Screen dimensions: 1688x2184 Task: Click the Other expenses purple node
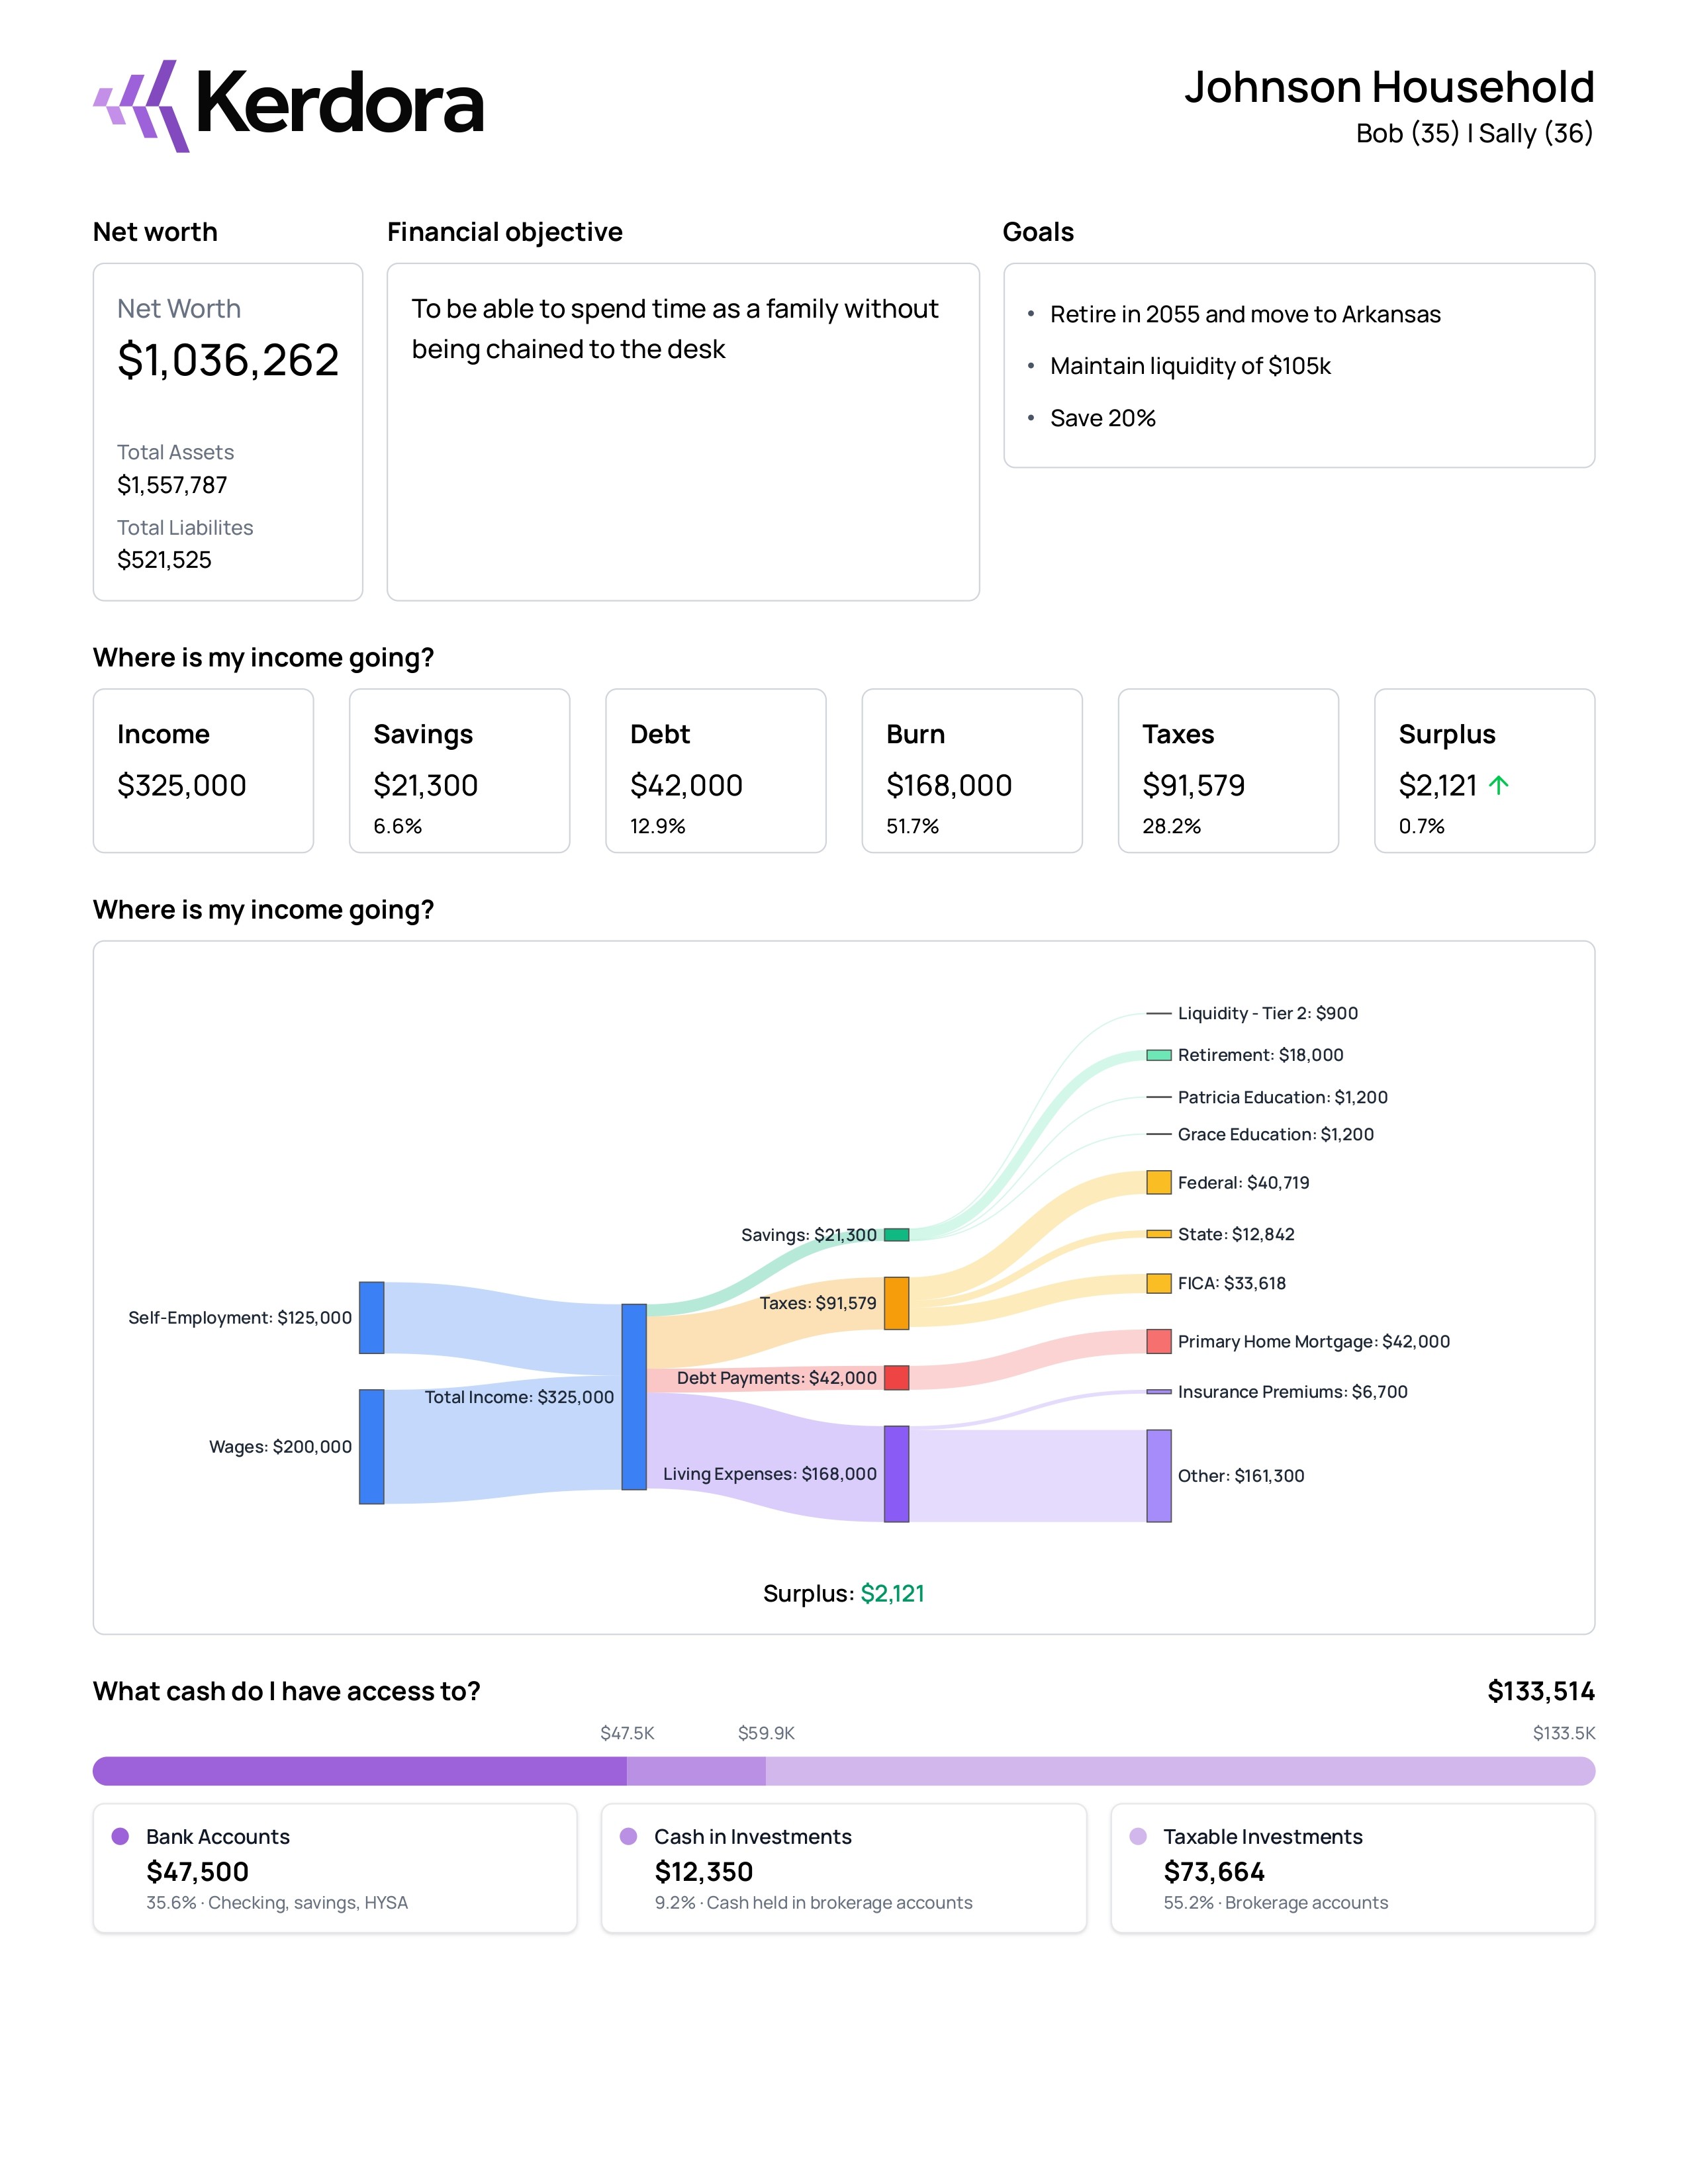(1158, 1476)
